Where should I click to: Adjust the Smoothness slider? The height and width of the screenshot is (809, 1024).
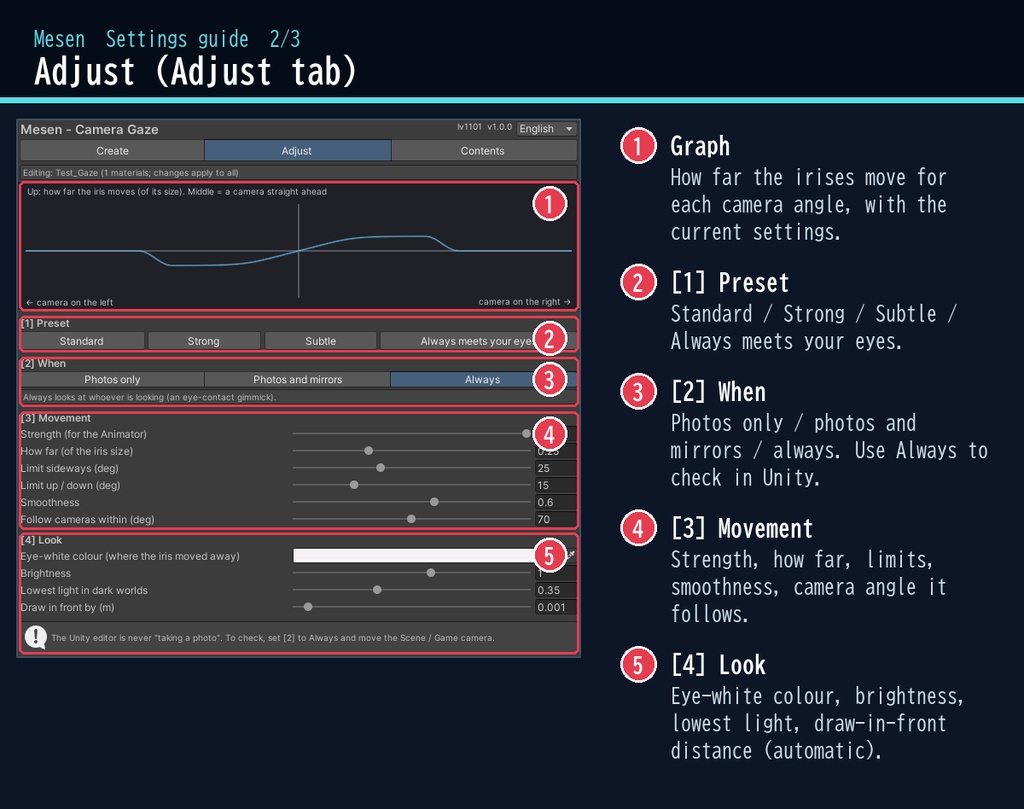click(x=411, y=502)
